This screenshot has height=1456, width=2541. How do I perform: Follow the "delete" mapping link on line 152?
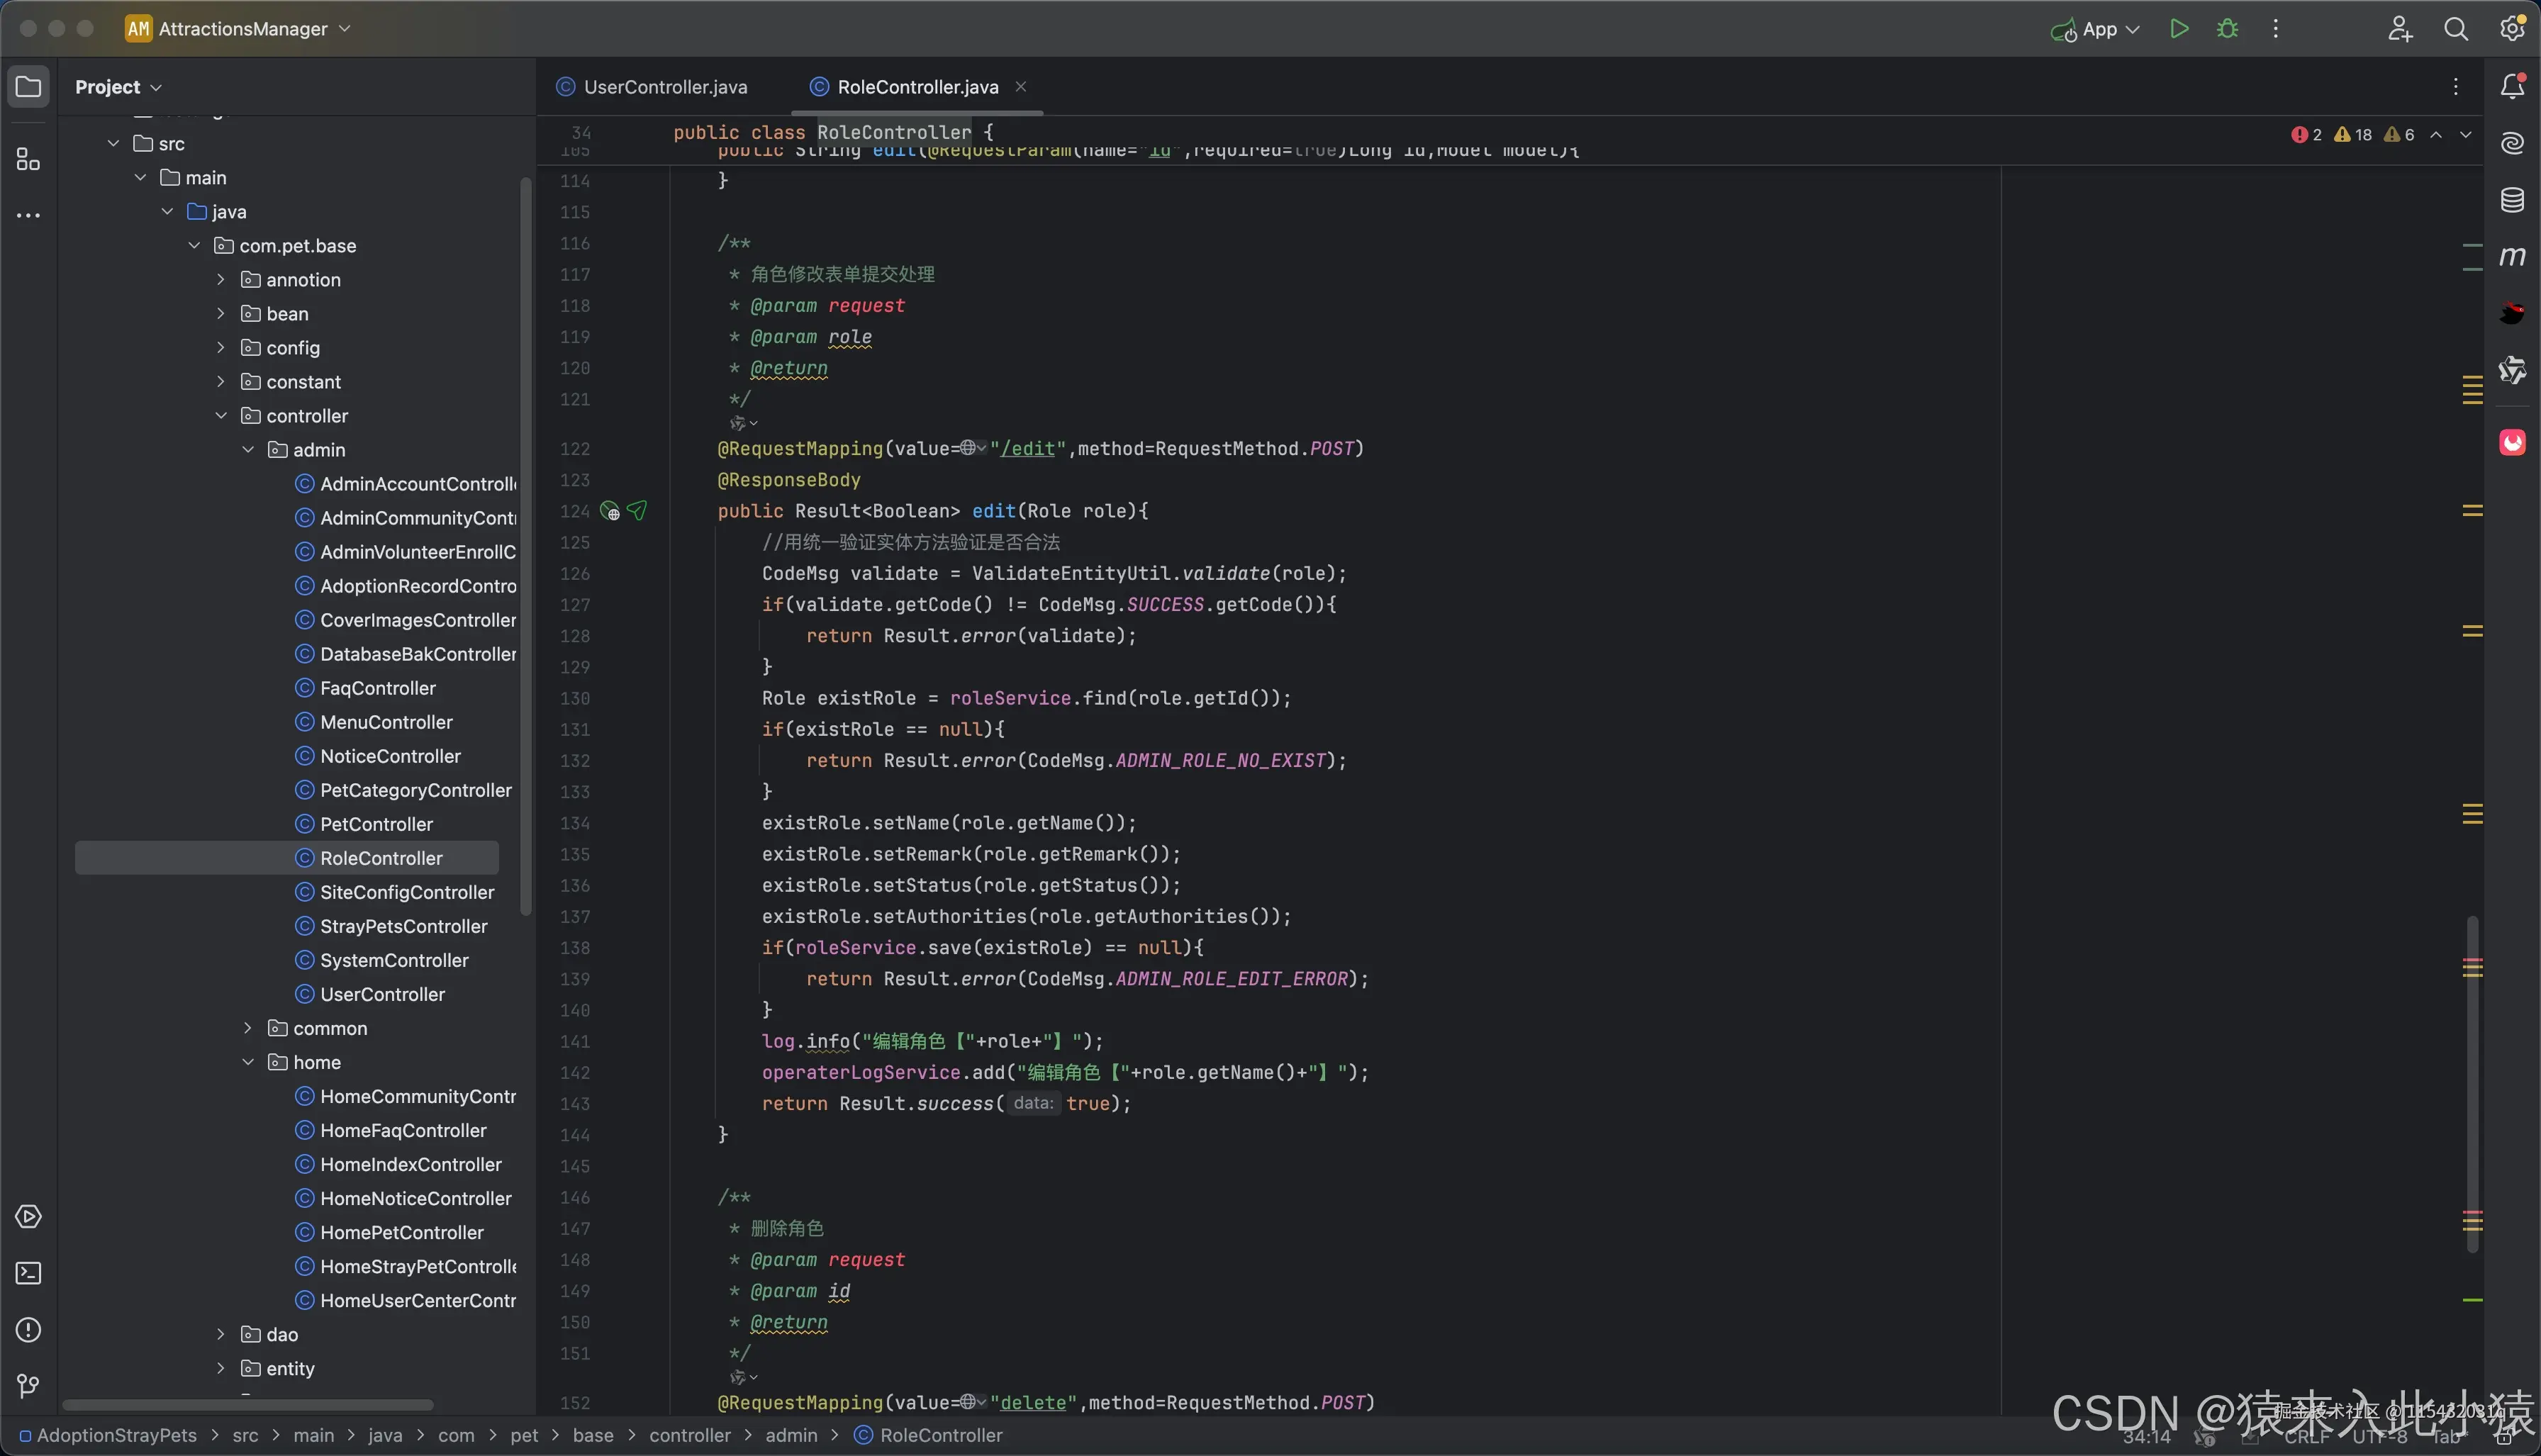(1033, 1403)
